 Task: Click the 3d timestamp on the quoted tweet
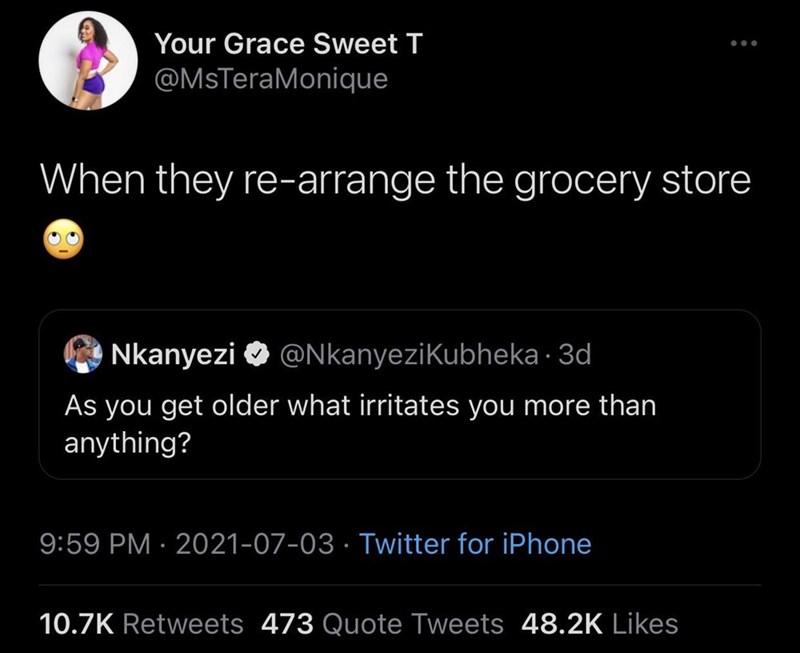coord(575,355)
